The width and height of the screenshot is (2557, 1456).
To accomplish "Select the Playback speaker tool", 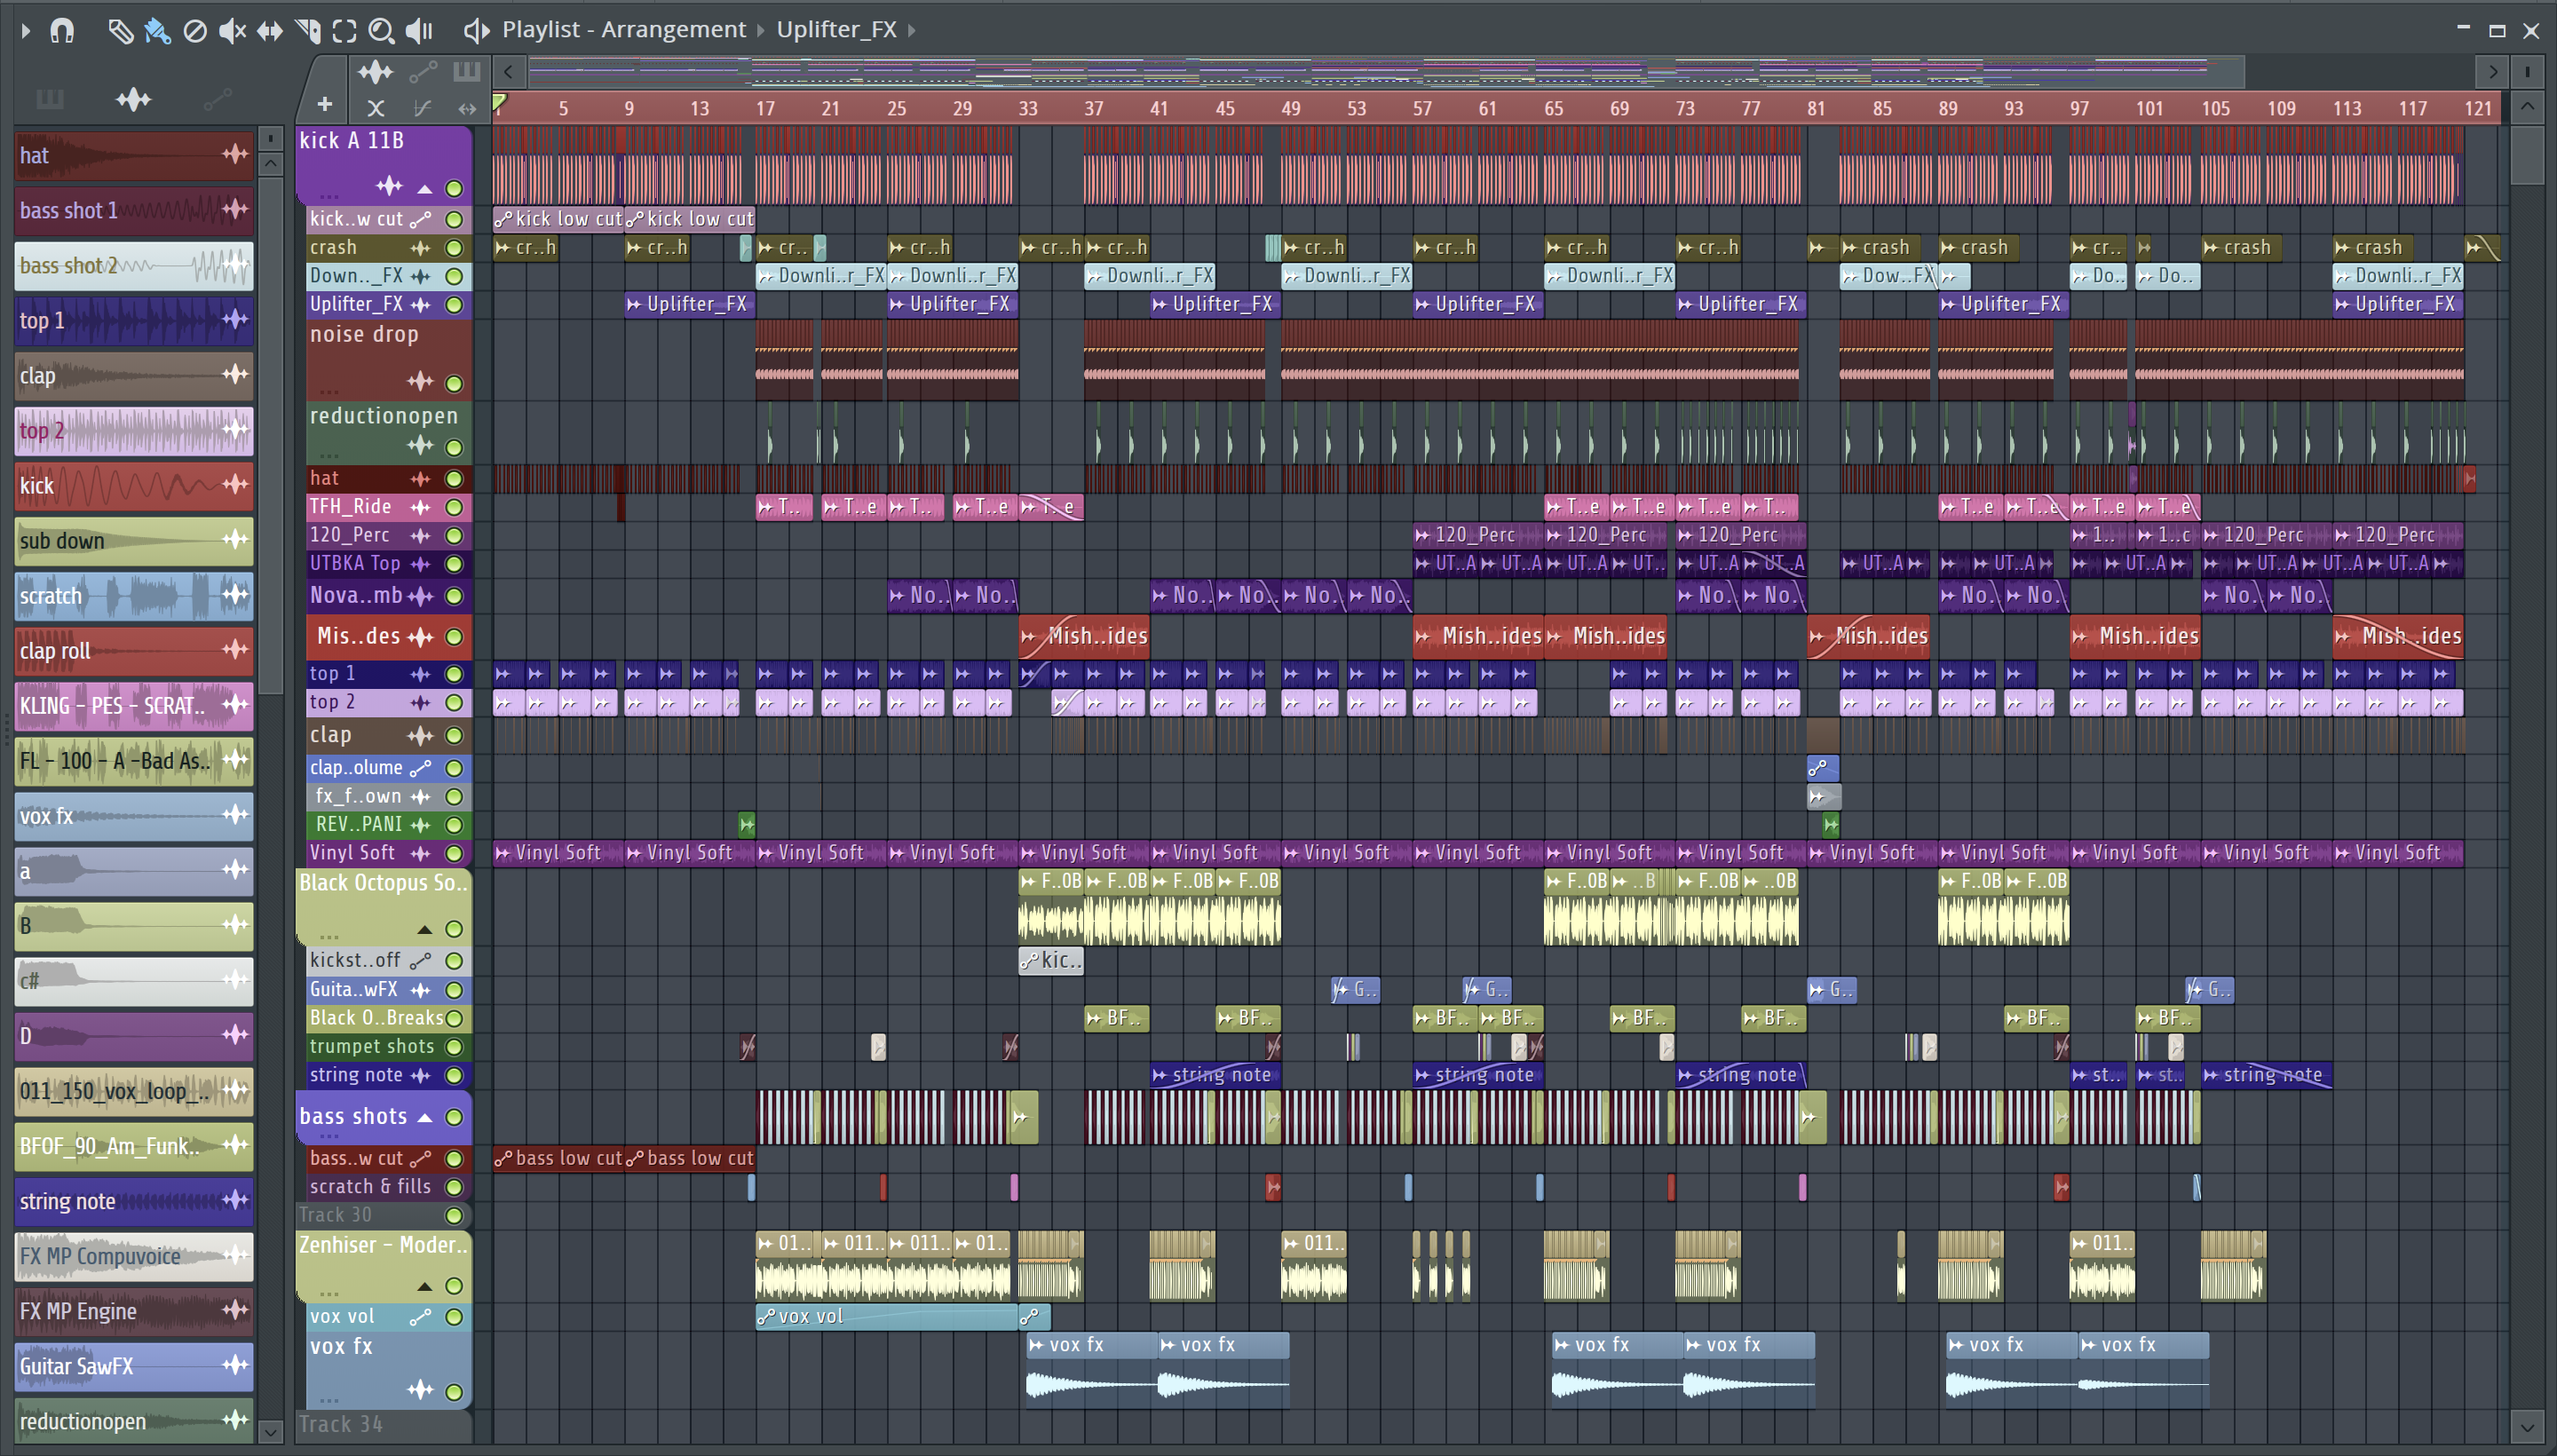I will click(x=419, y=31).
